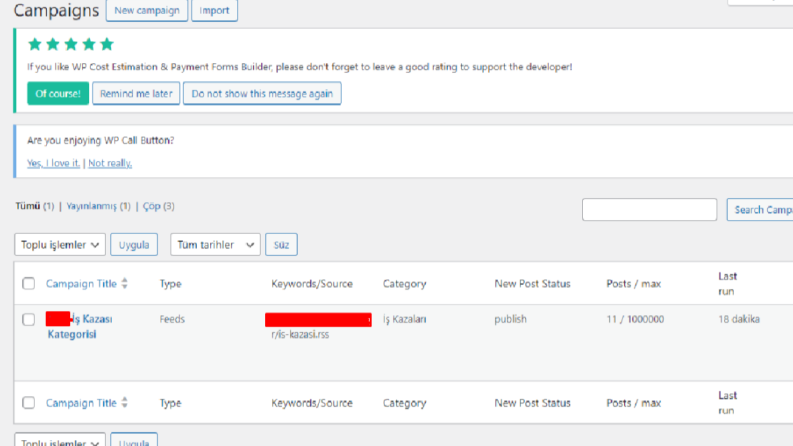Click the bottom Uygula button
793x446 pixels.
click(134, 440)
